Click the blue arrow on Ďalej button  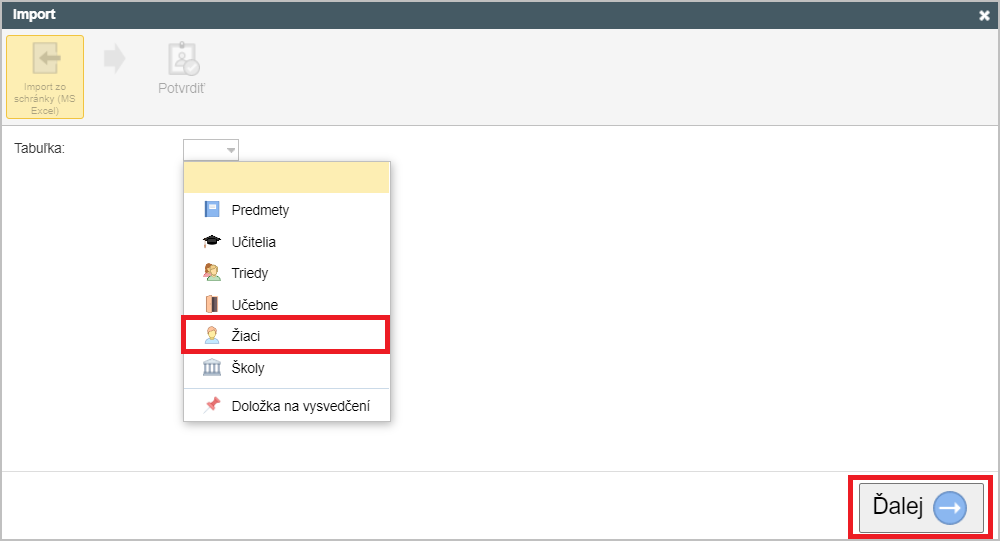[x=950, y=508]
